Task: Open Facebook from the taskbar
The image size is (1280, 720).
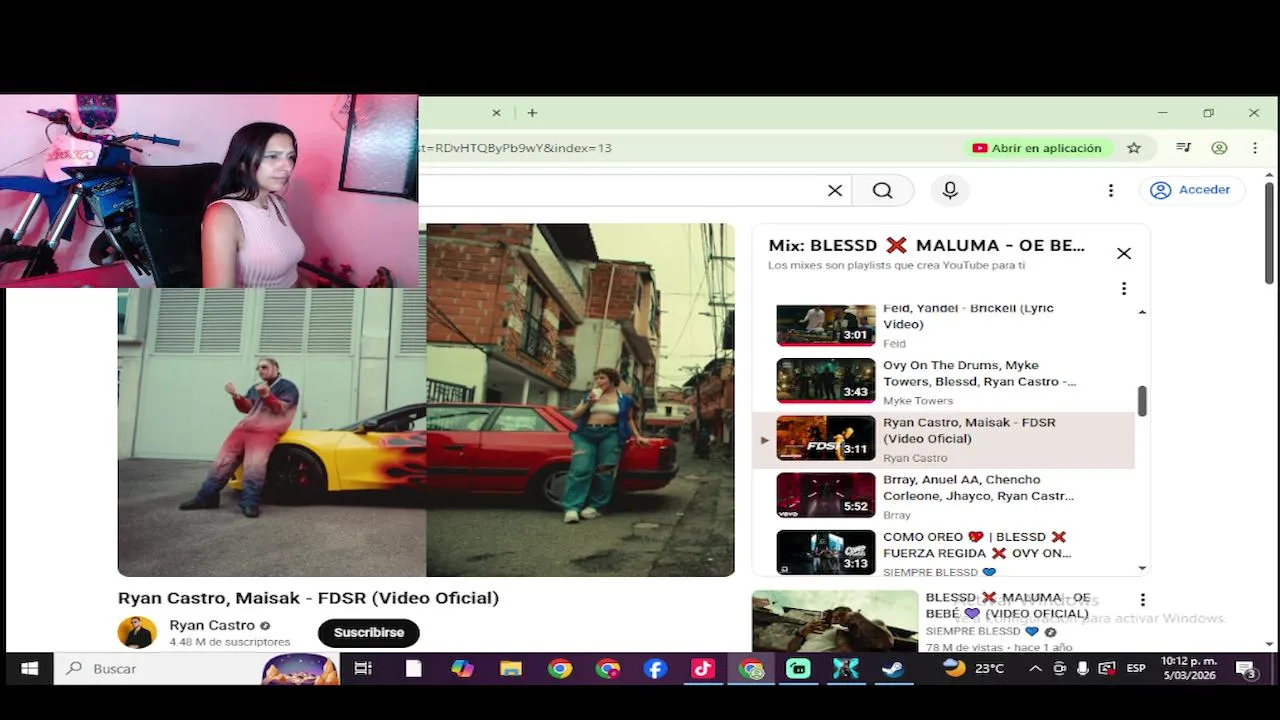Action: (655, 668)
